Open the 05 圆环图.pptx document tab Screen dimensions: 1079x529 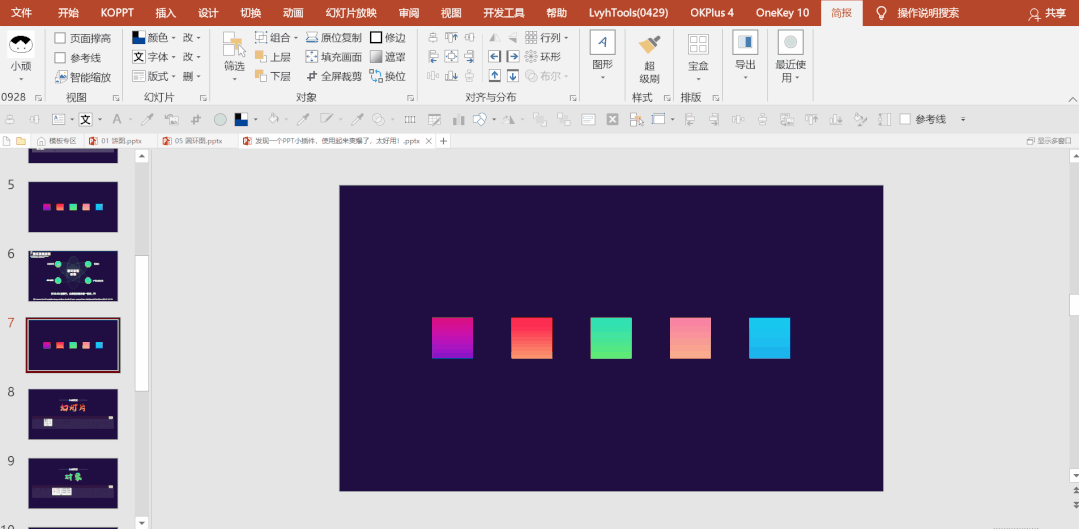coord(193,141)
